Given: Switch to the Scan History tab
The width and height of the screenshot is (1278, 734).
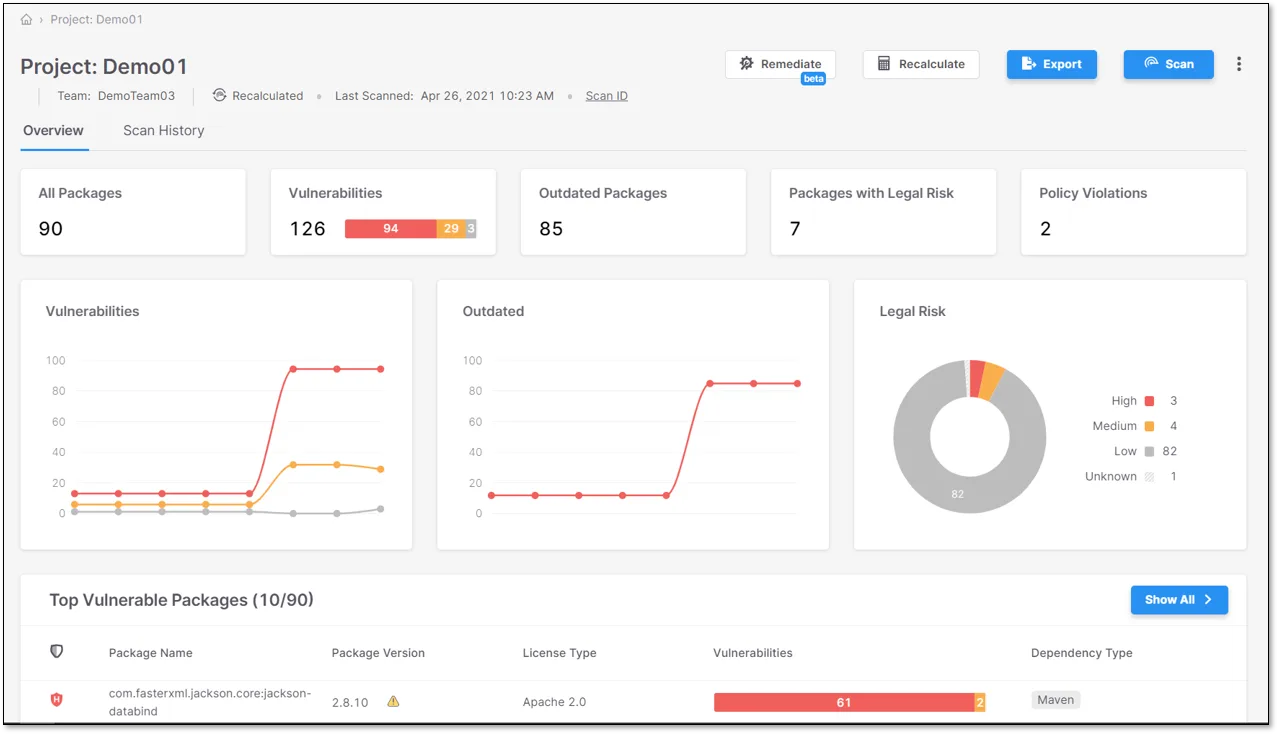Looking at the screenshot, I should tap(164, 131).
